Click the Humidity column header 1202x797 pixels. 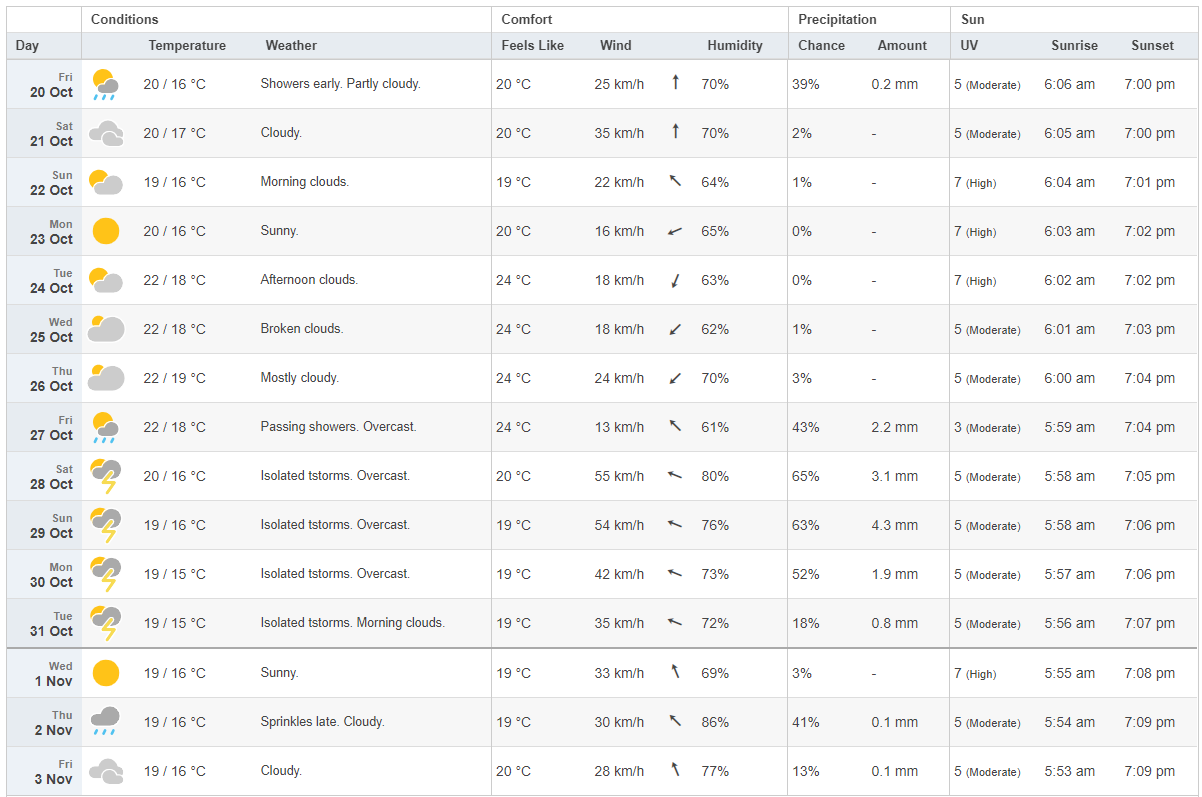click(734, 46)
